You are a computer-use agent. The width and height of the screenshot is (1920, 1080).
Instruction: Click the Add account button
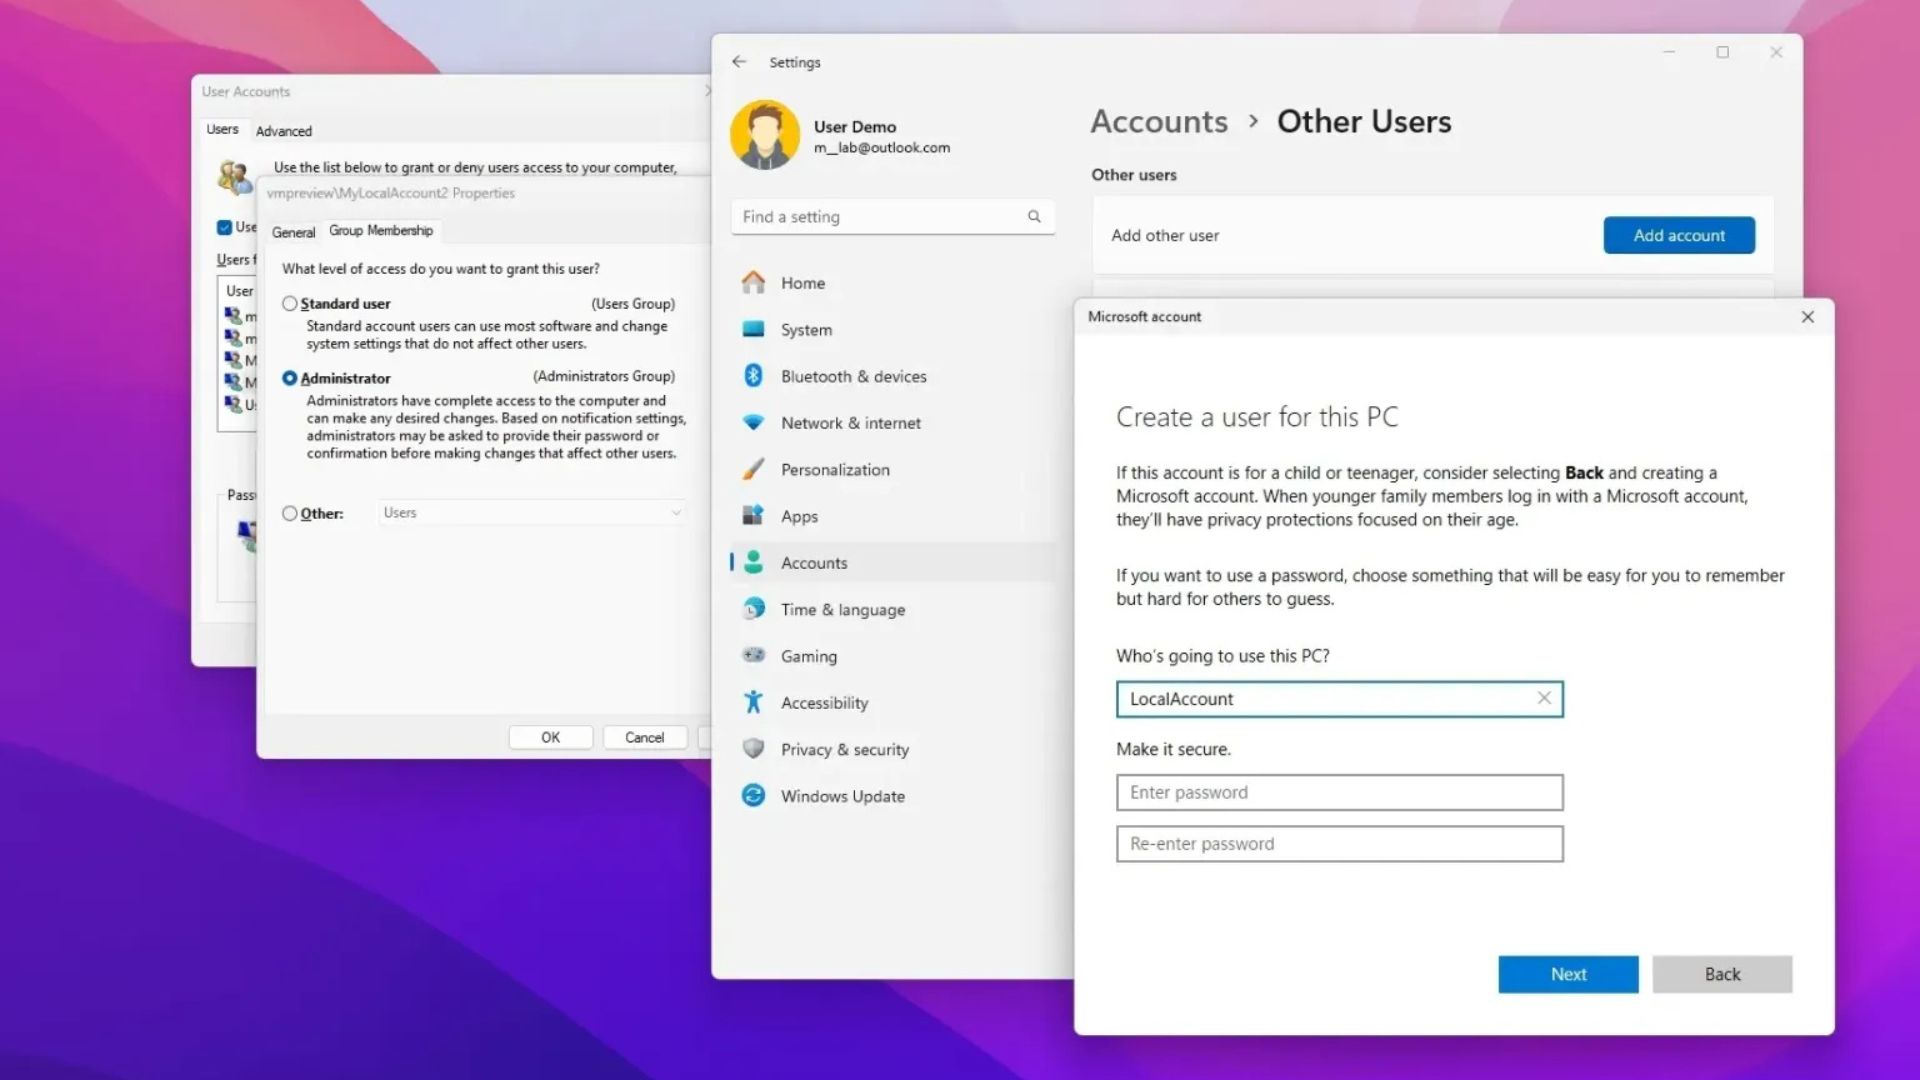point(1678,235)
